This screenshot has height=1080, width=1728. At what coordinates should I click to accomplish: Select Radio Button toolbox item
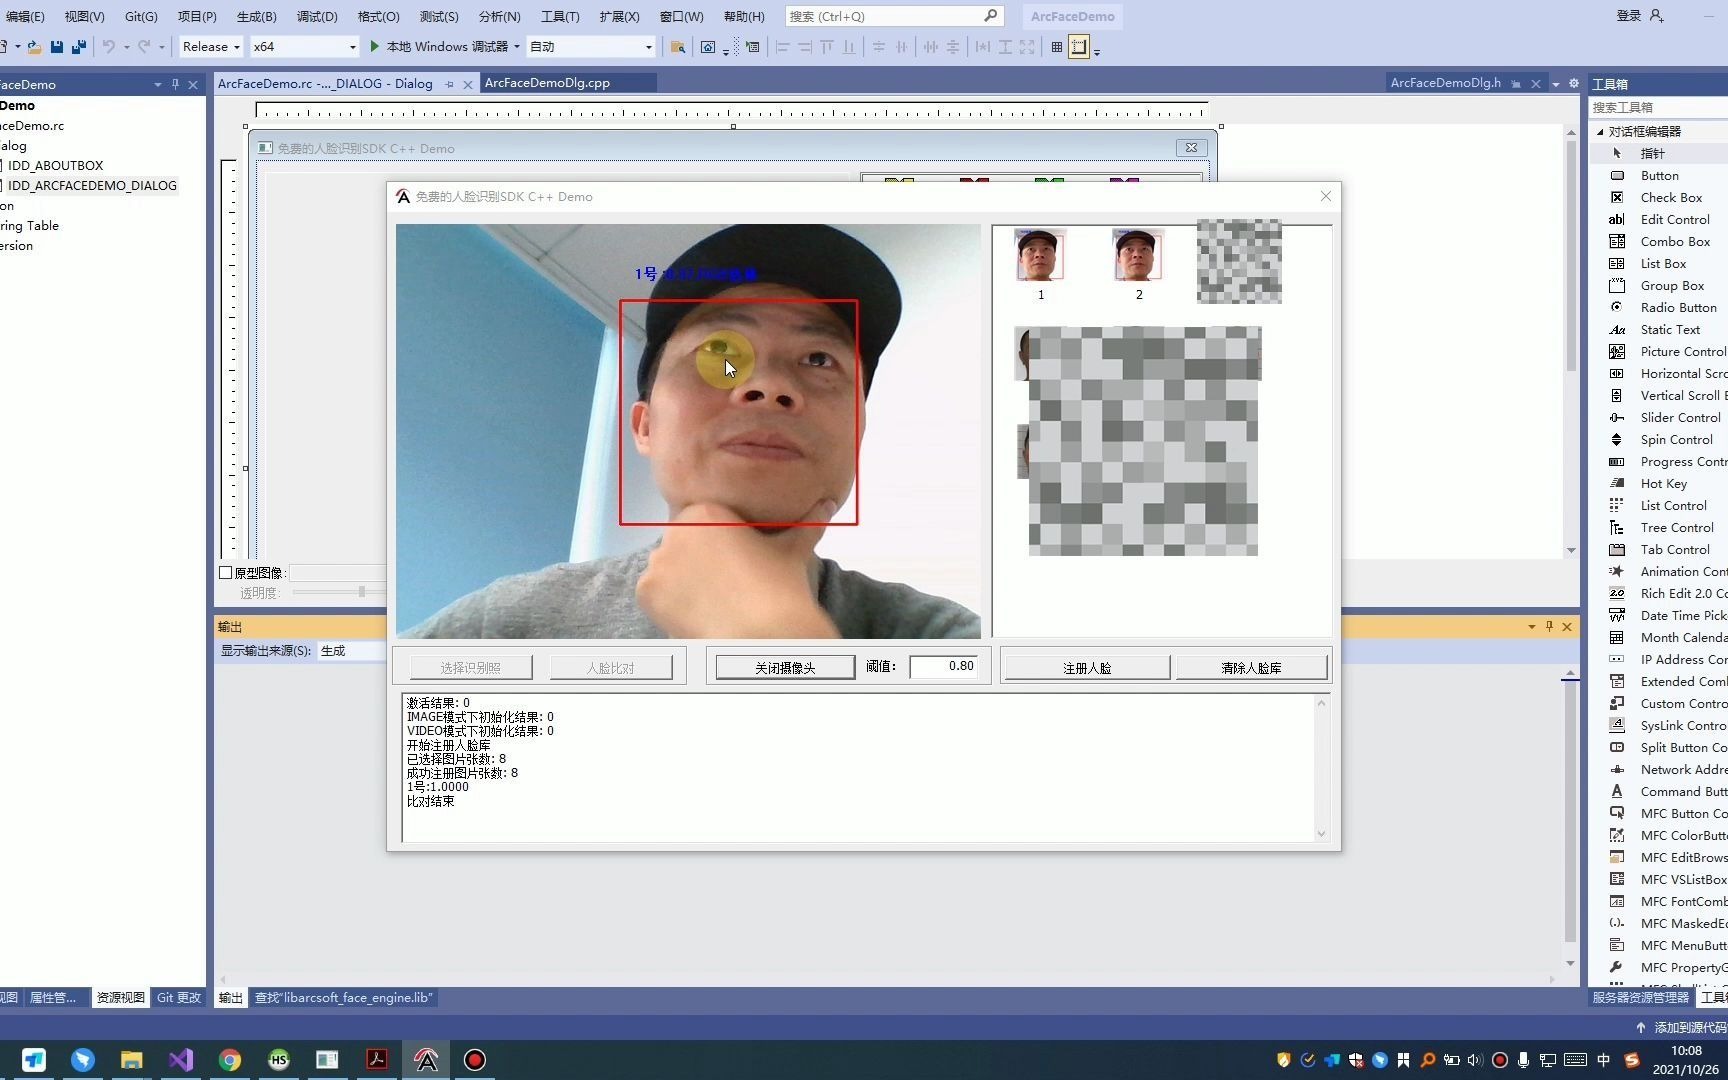[x=1678, y=307]
